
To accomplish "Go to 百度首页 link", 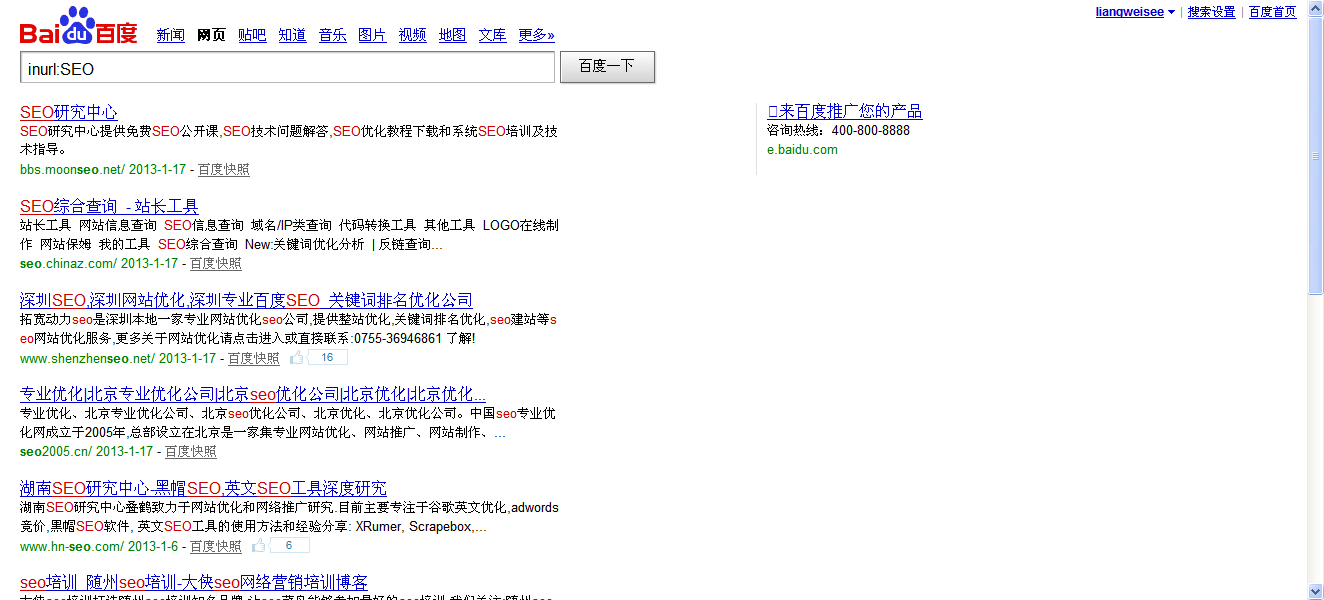I will [x=1272, y=12].
